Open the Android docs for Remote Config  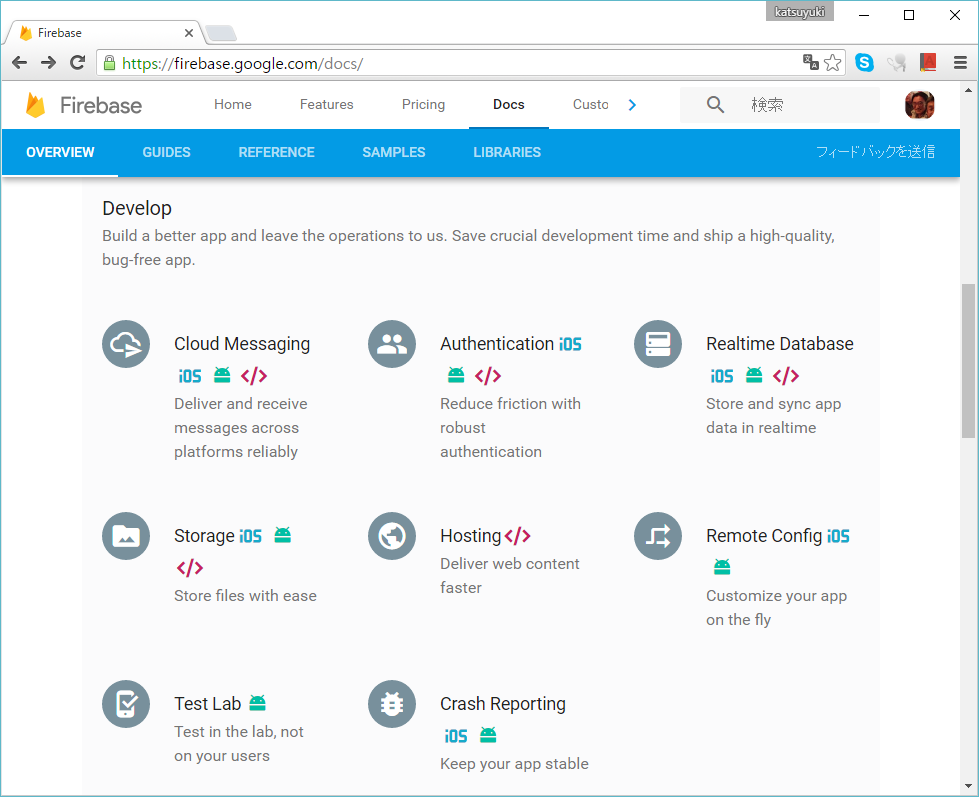pos(722,567)
